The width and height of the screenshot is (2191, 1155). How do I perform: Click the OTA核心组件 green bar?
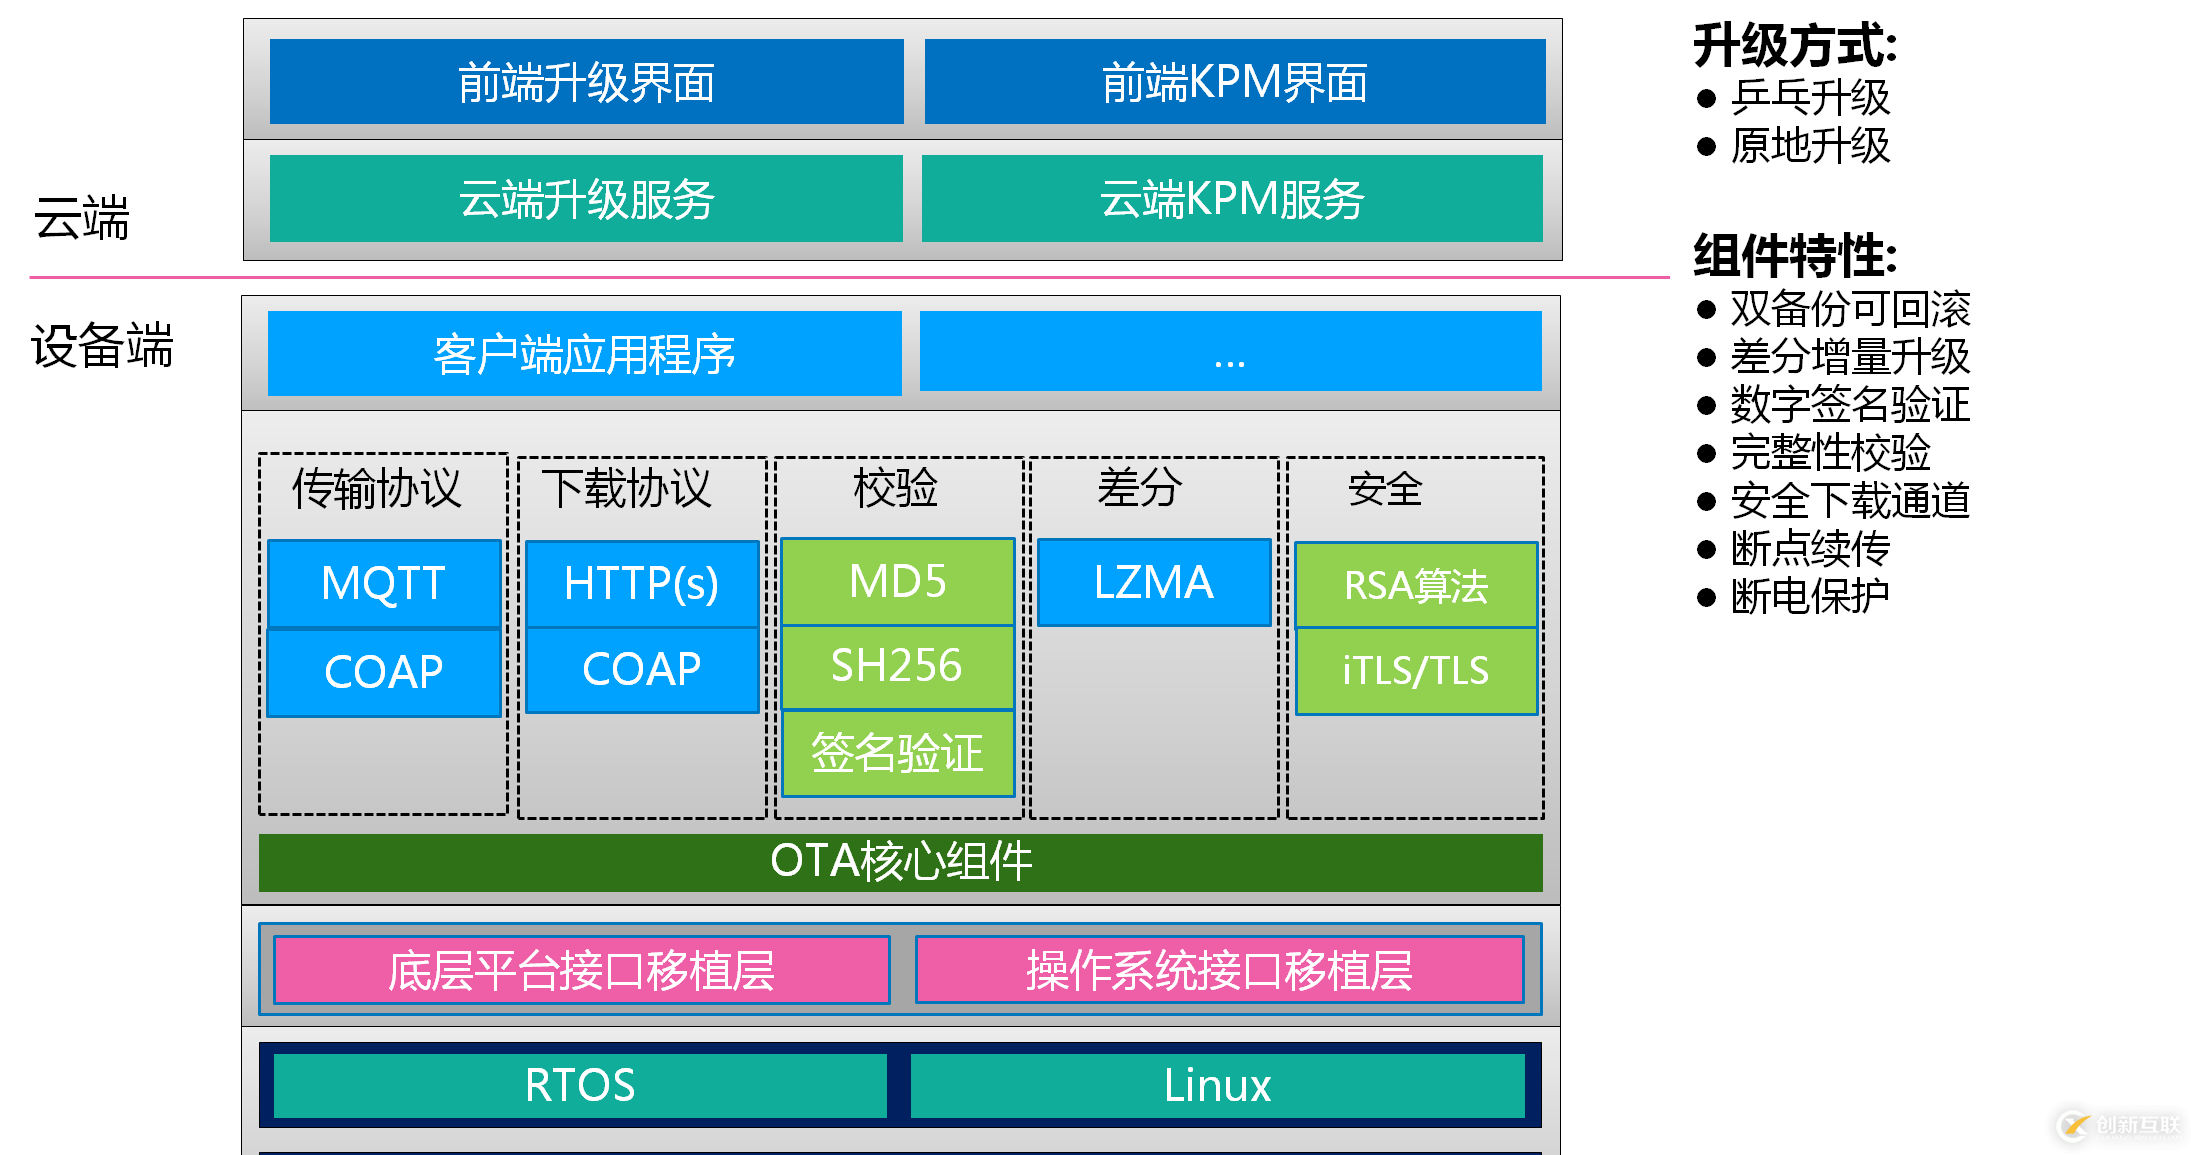coord(900,862)
